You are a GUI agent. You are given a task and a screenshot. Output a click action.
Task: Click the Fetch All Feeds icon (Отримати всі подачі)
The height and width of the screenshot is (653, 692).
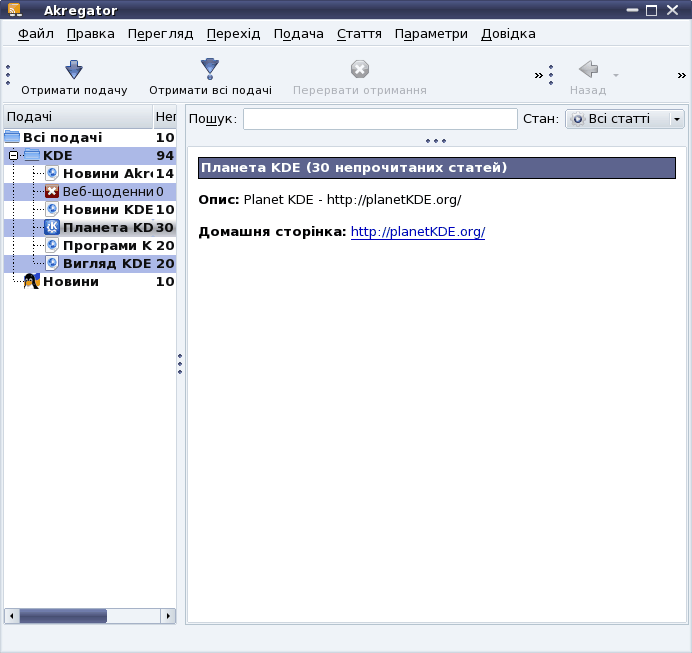click(210, 70)
